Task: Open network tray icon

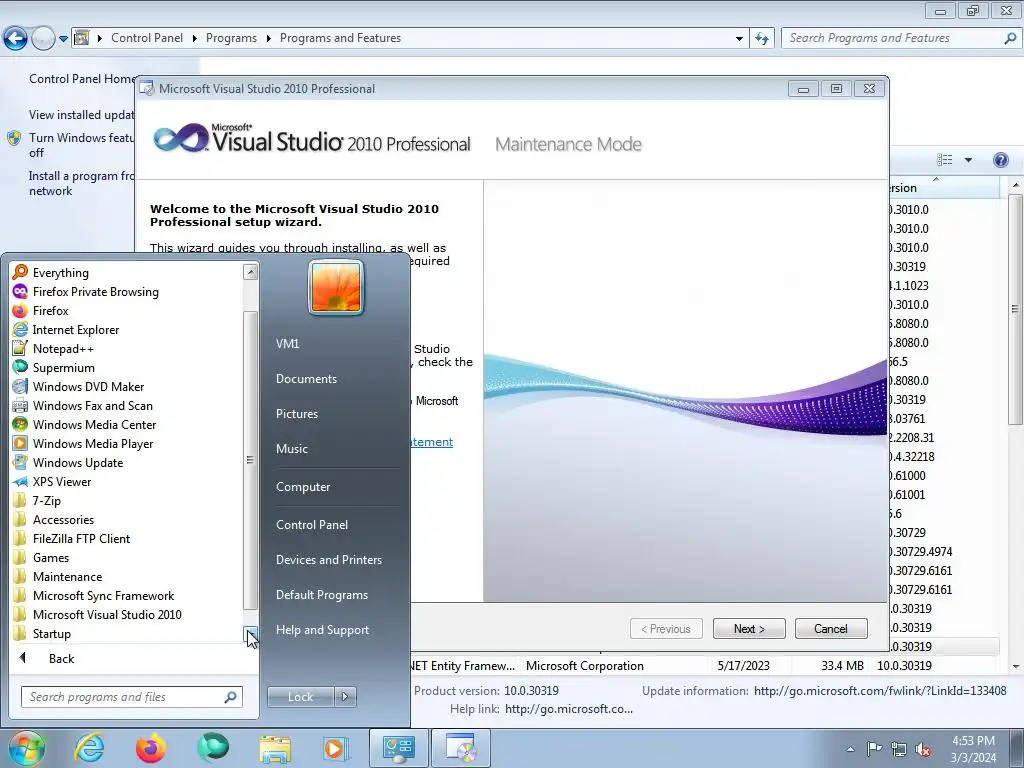Action: 899,749
